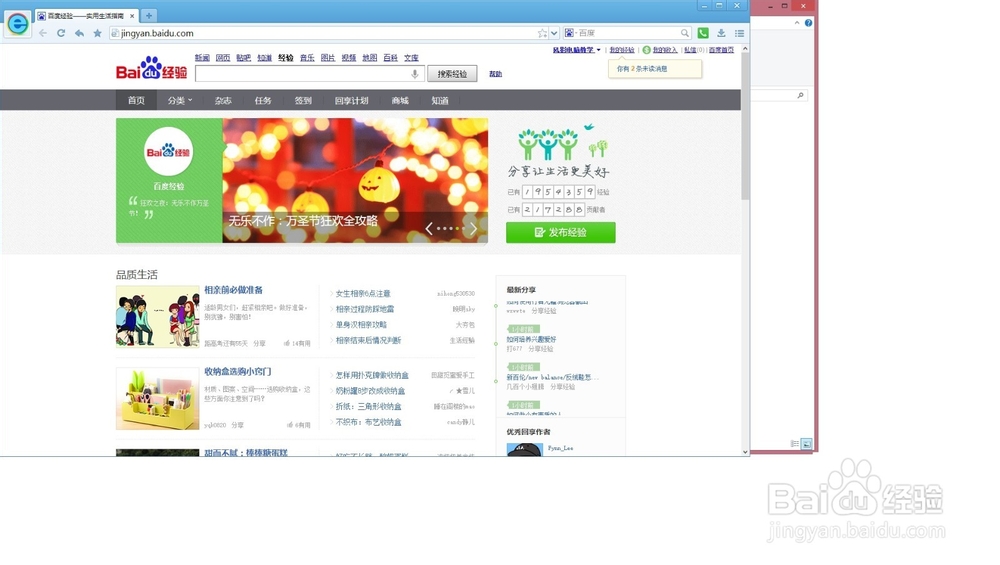Open 百科 in the top service links
This screenshot has height=565, width=1000.
tap(390, 57)
